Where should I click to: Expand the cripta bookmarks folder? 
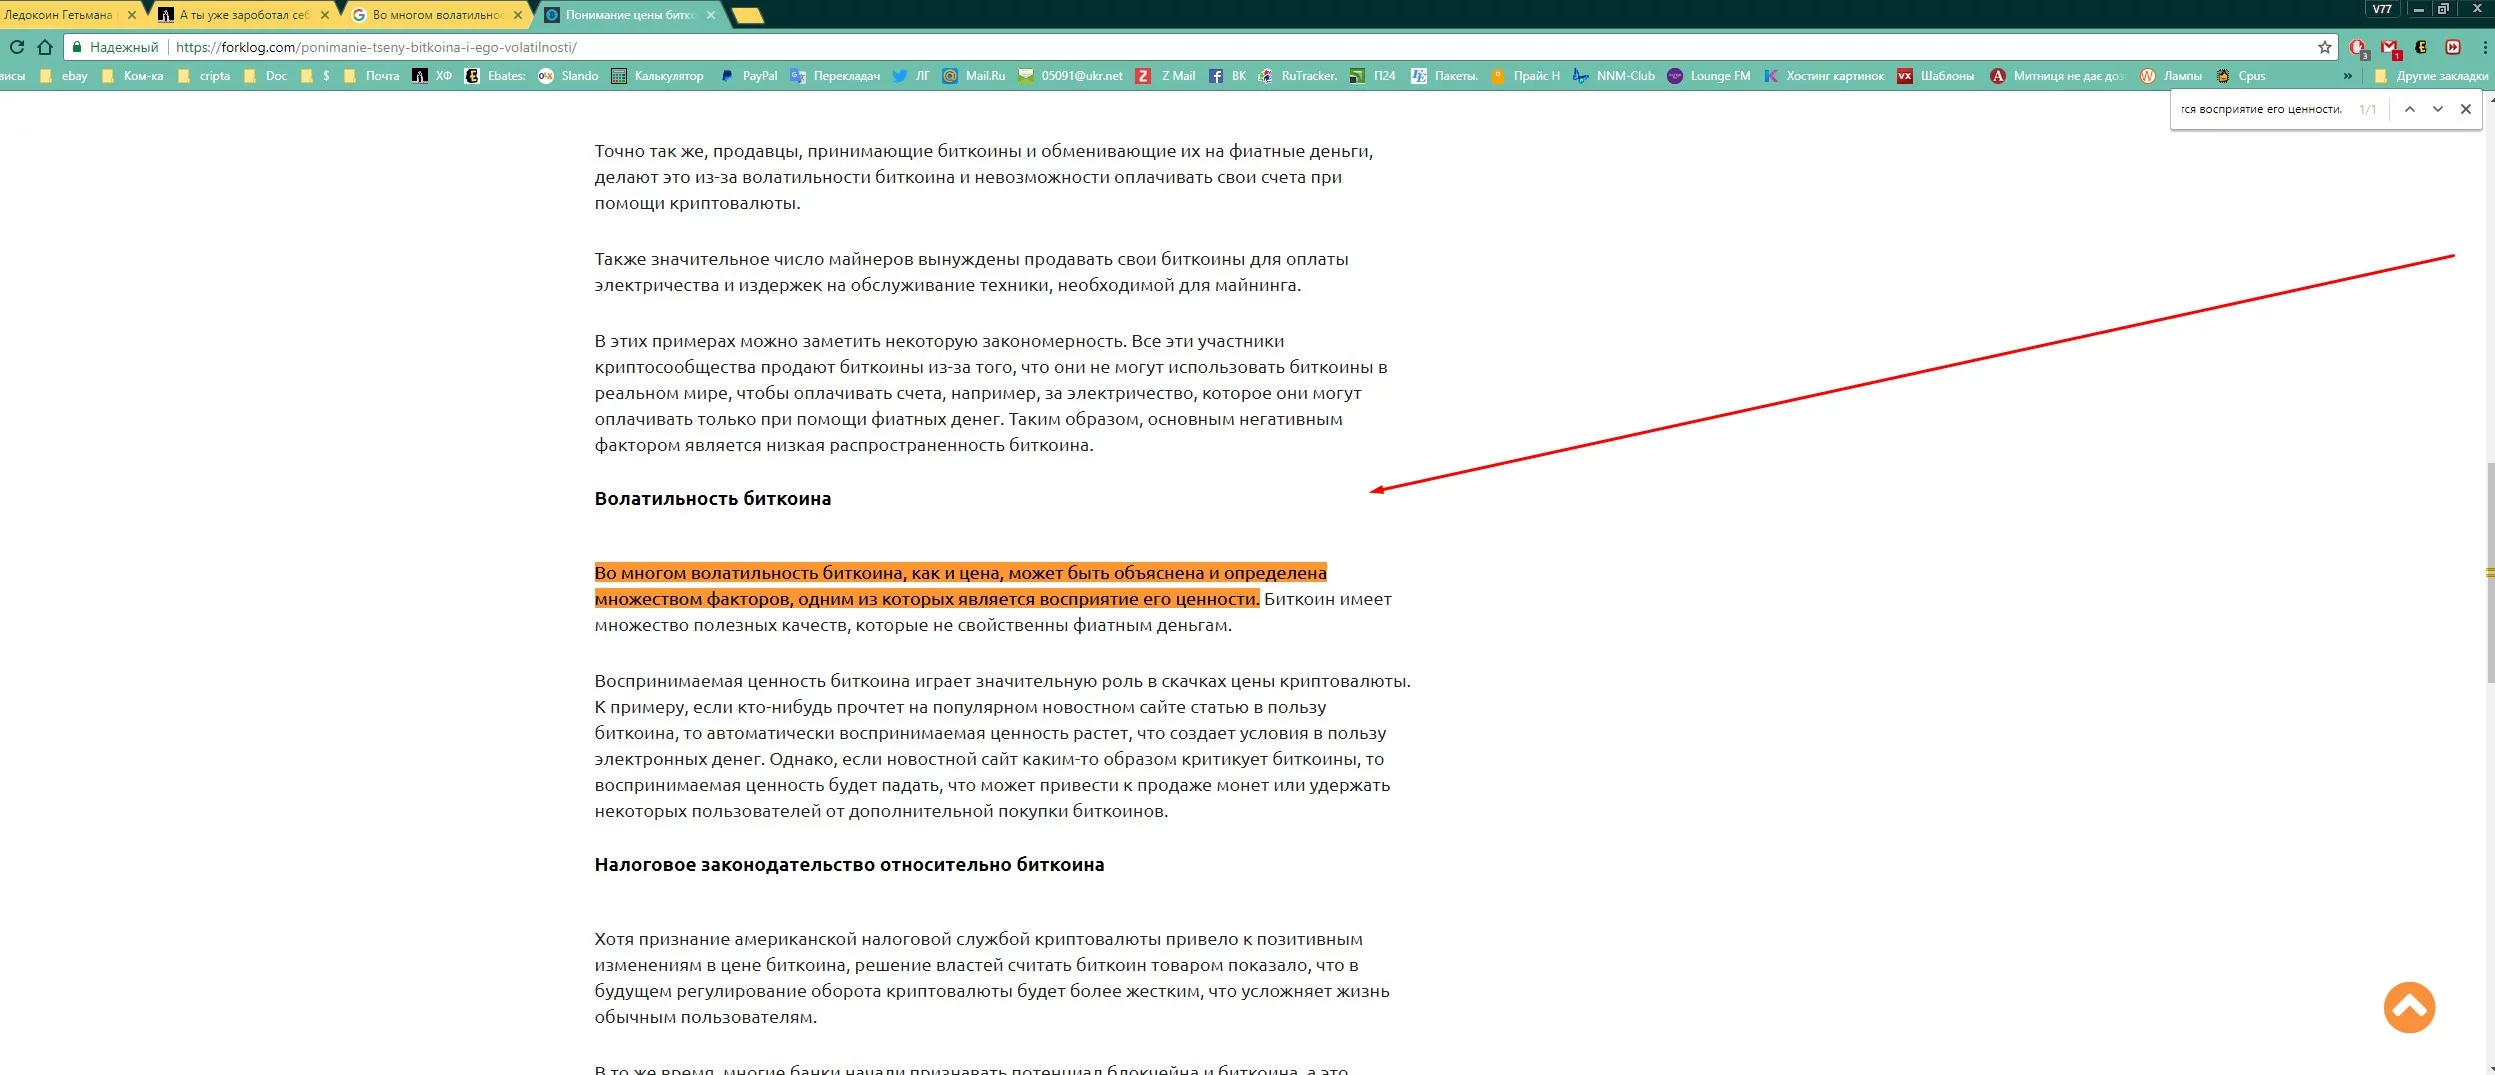click(x=204, y=76)
